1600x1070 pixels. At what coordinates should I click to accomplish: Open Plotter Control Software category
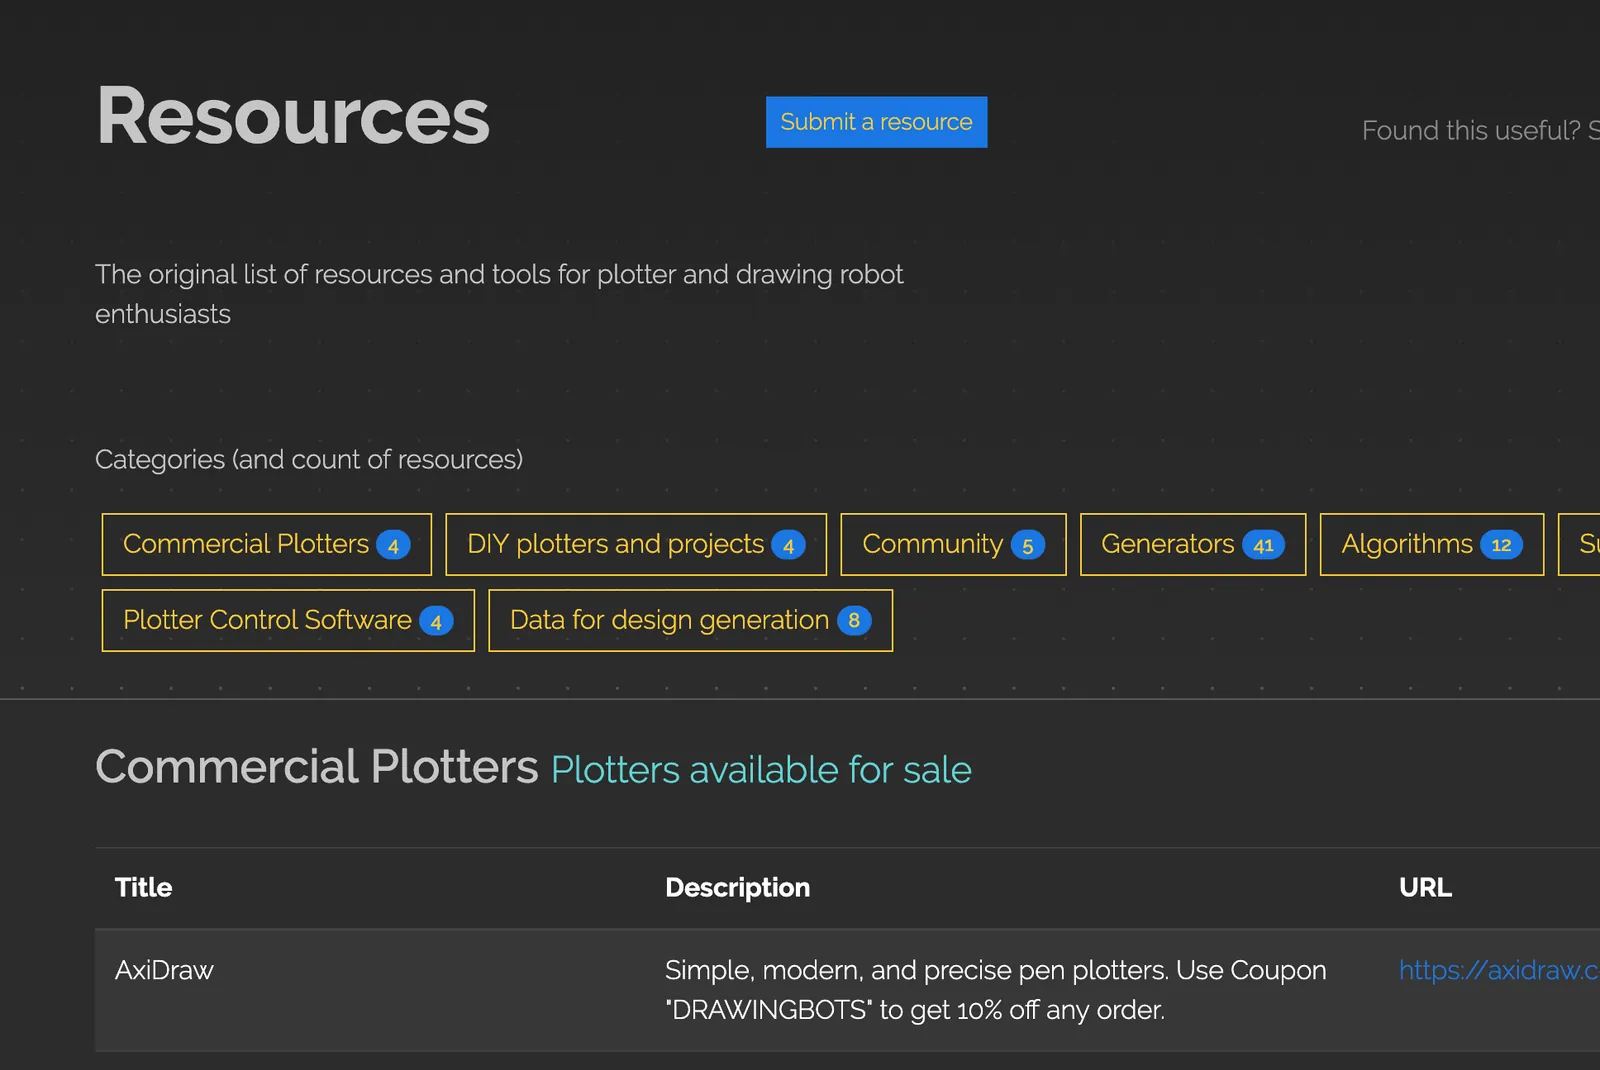288,620
